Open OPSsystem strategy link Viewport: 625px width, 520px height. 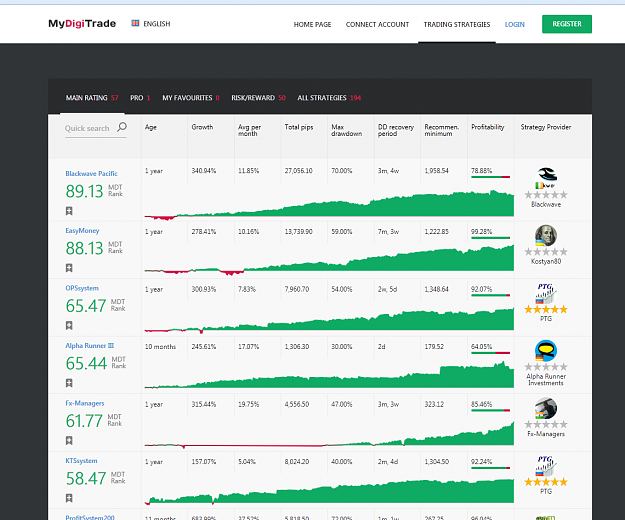pyautogui.click(x=82, y=288)
